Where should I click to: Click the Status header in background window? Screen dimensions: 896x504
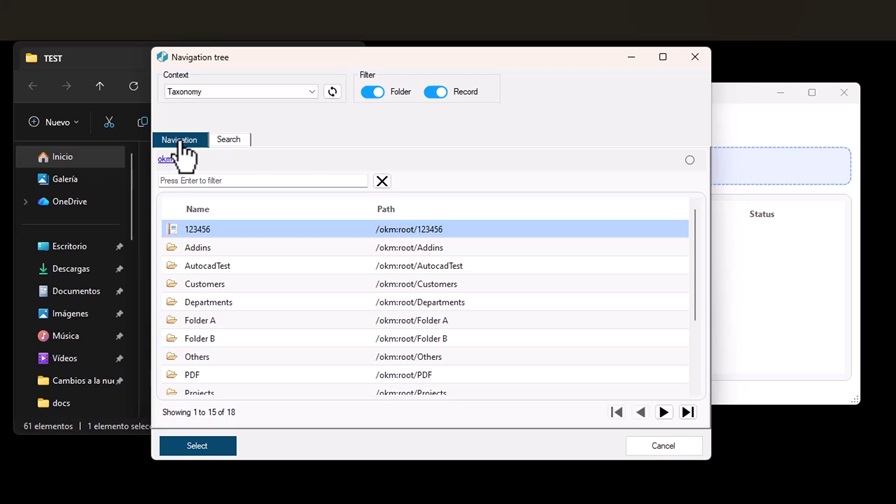coord(762,214)
